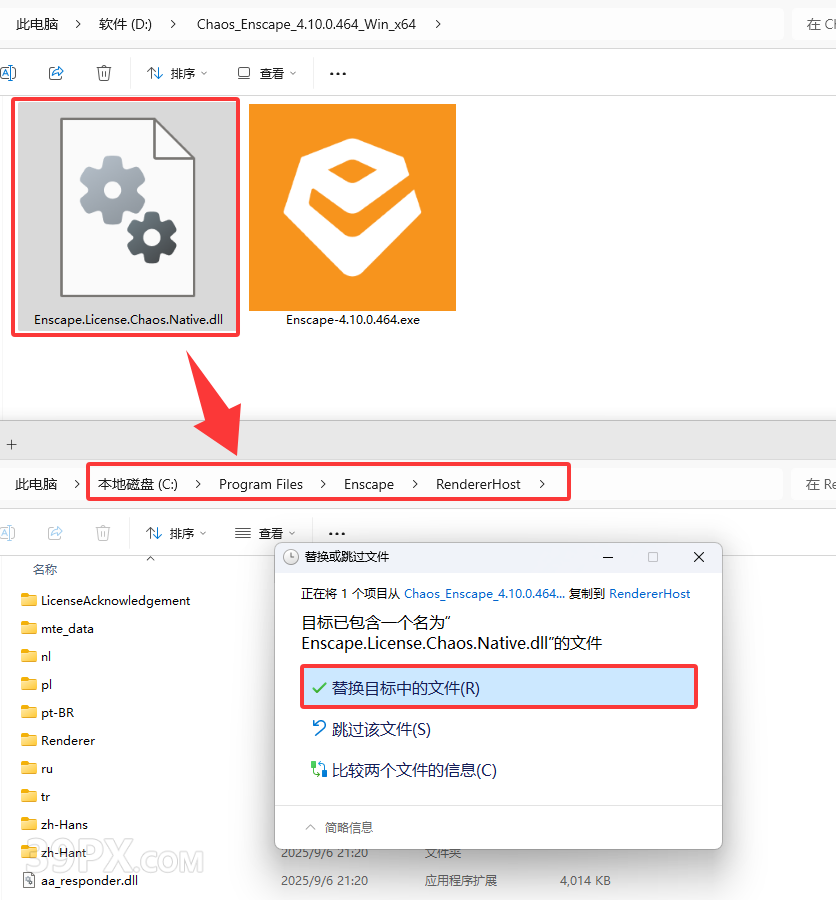Choose 比较两个文件的信息(C) option

(x=413, y=770)
